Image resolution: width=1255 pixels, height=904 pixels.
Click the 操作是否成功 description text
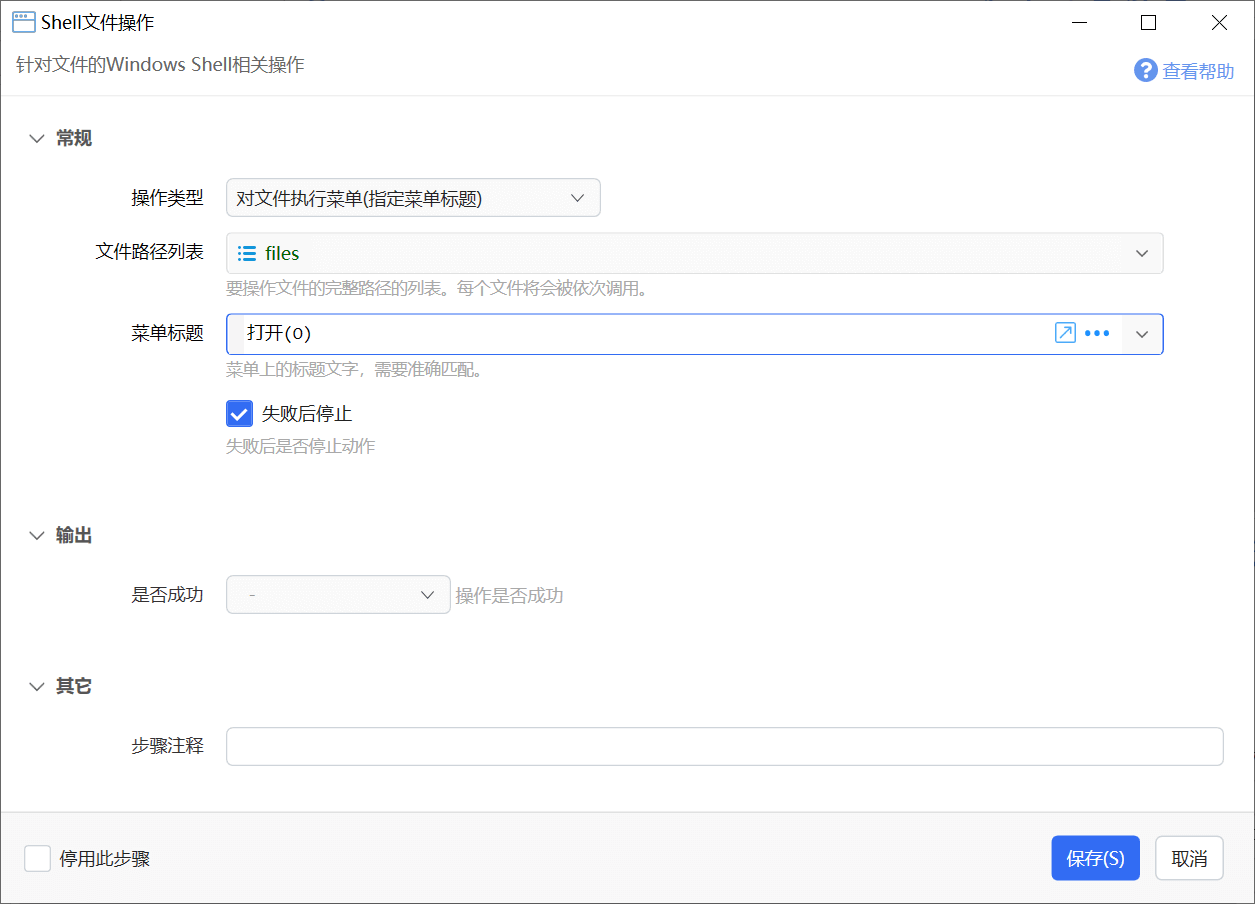tap(509, 595)
